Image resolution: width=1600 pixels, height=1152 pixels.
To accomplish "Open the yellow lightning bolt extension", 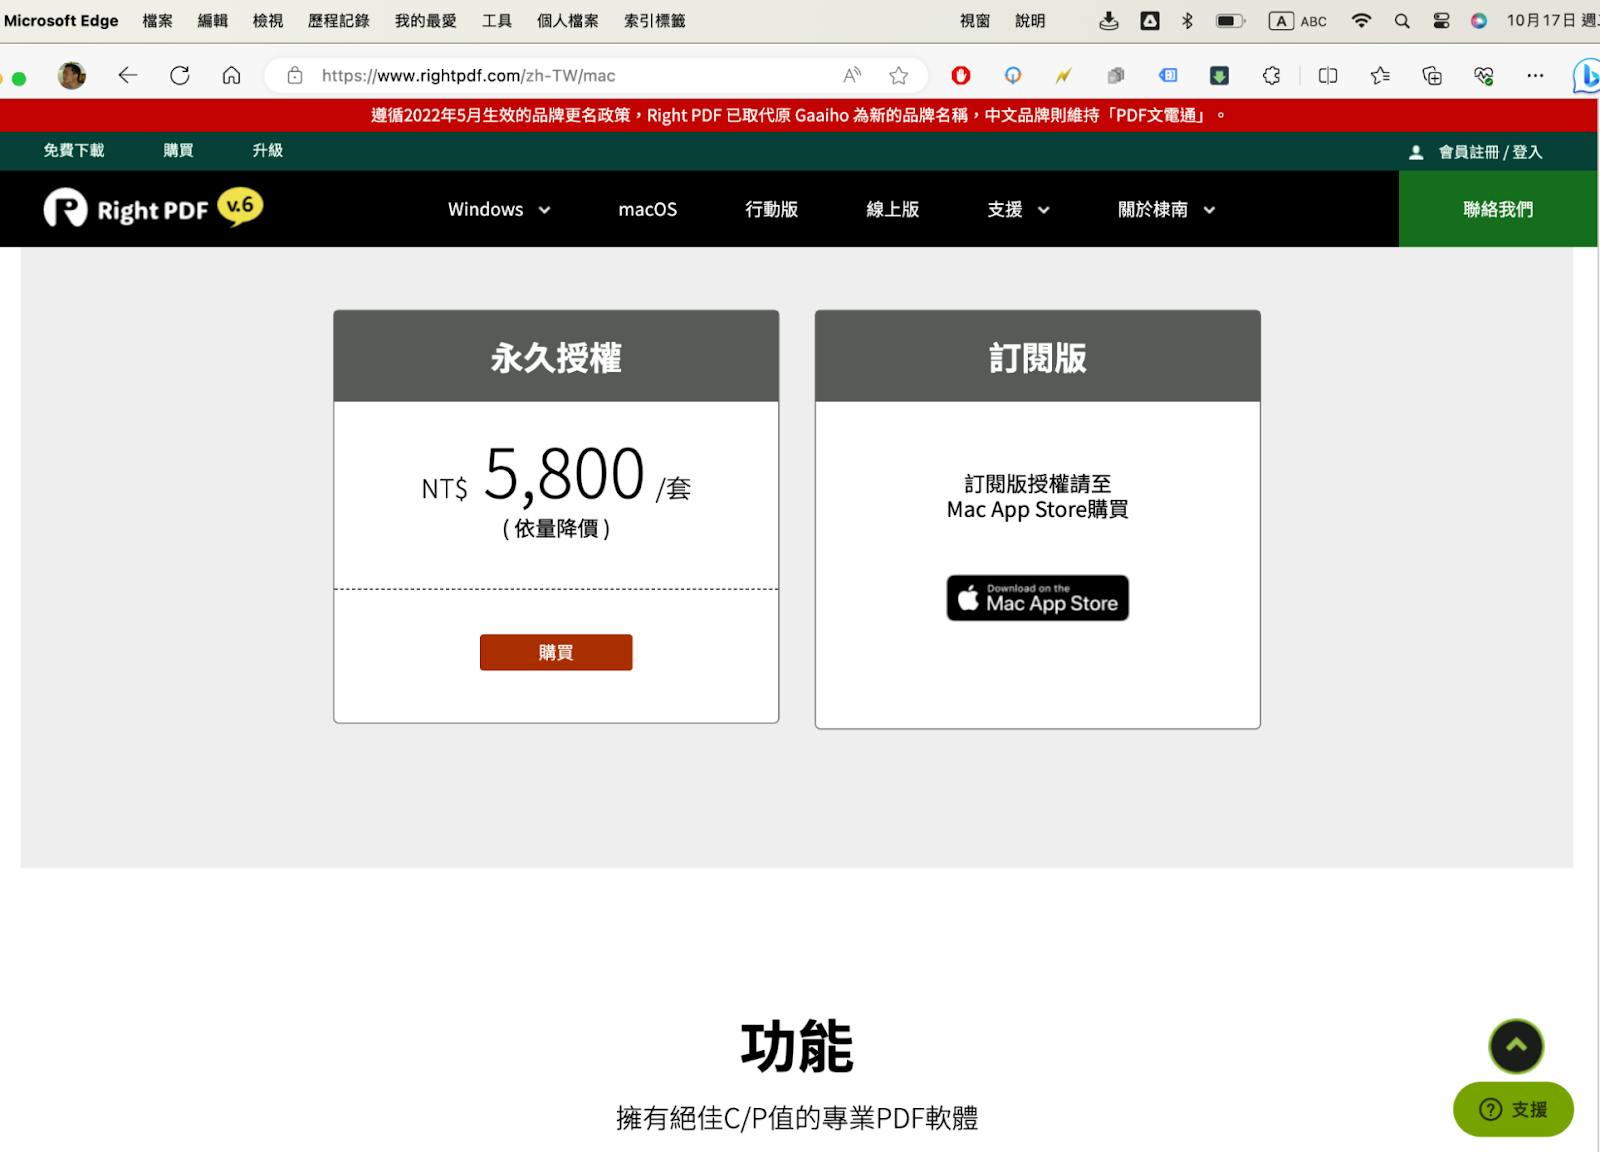I will [x=1064, y=75].
